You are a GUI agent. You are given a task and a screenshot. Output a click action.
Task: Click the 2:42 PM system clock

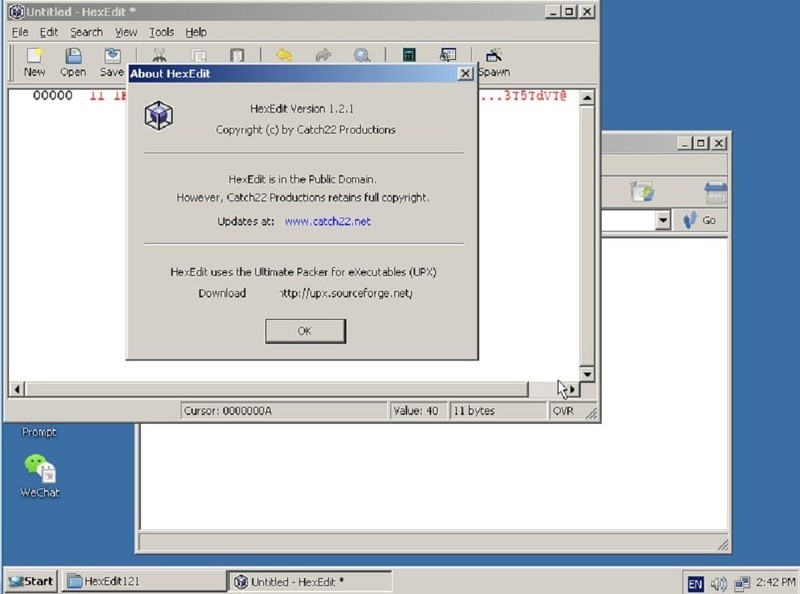pyautogui.click(x=776, y=582)
